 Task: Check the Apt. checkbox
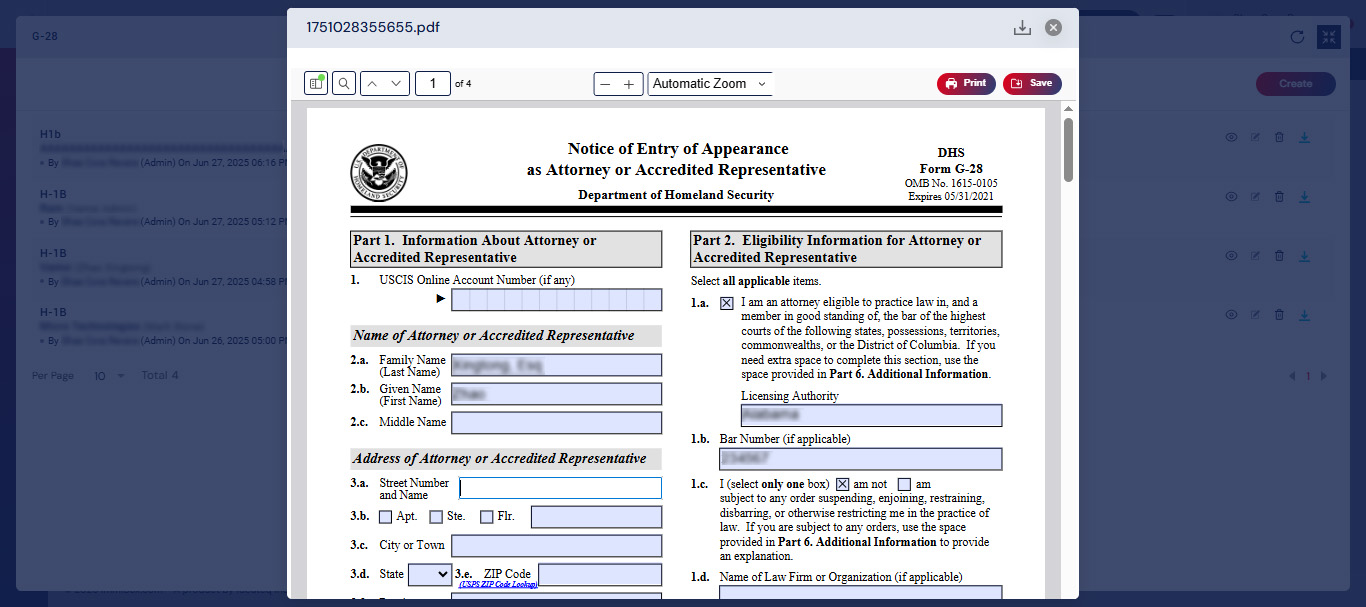385,517
